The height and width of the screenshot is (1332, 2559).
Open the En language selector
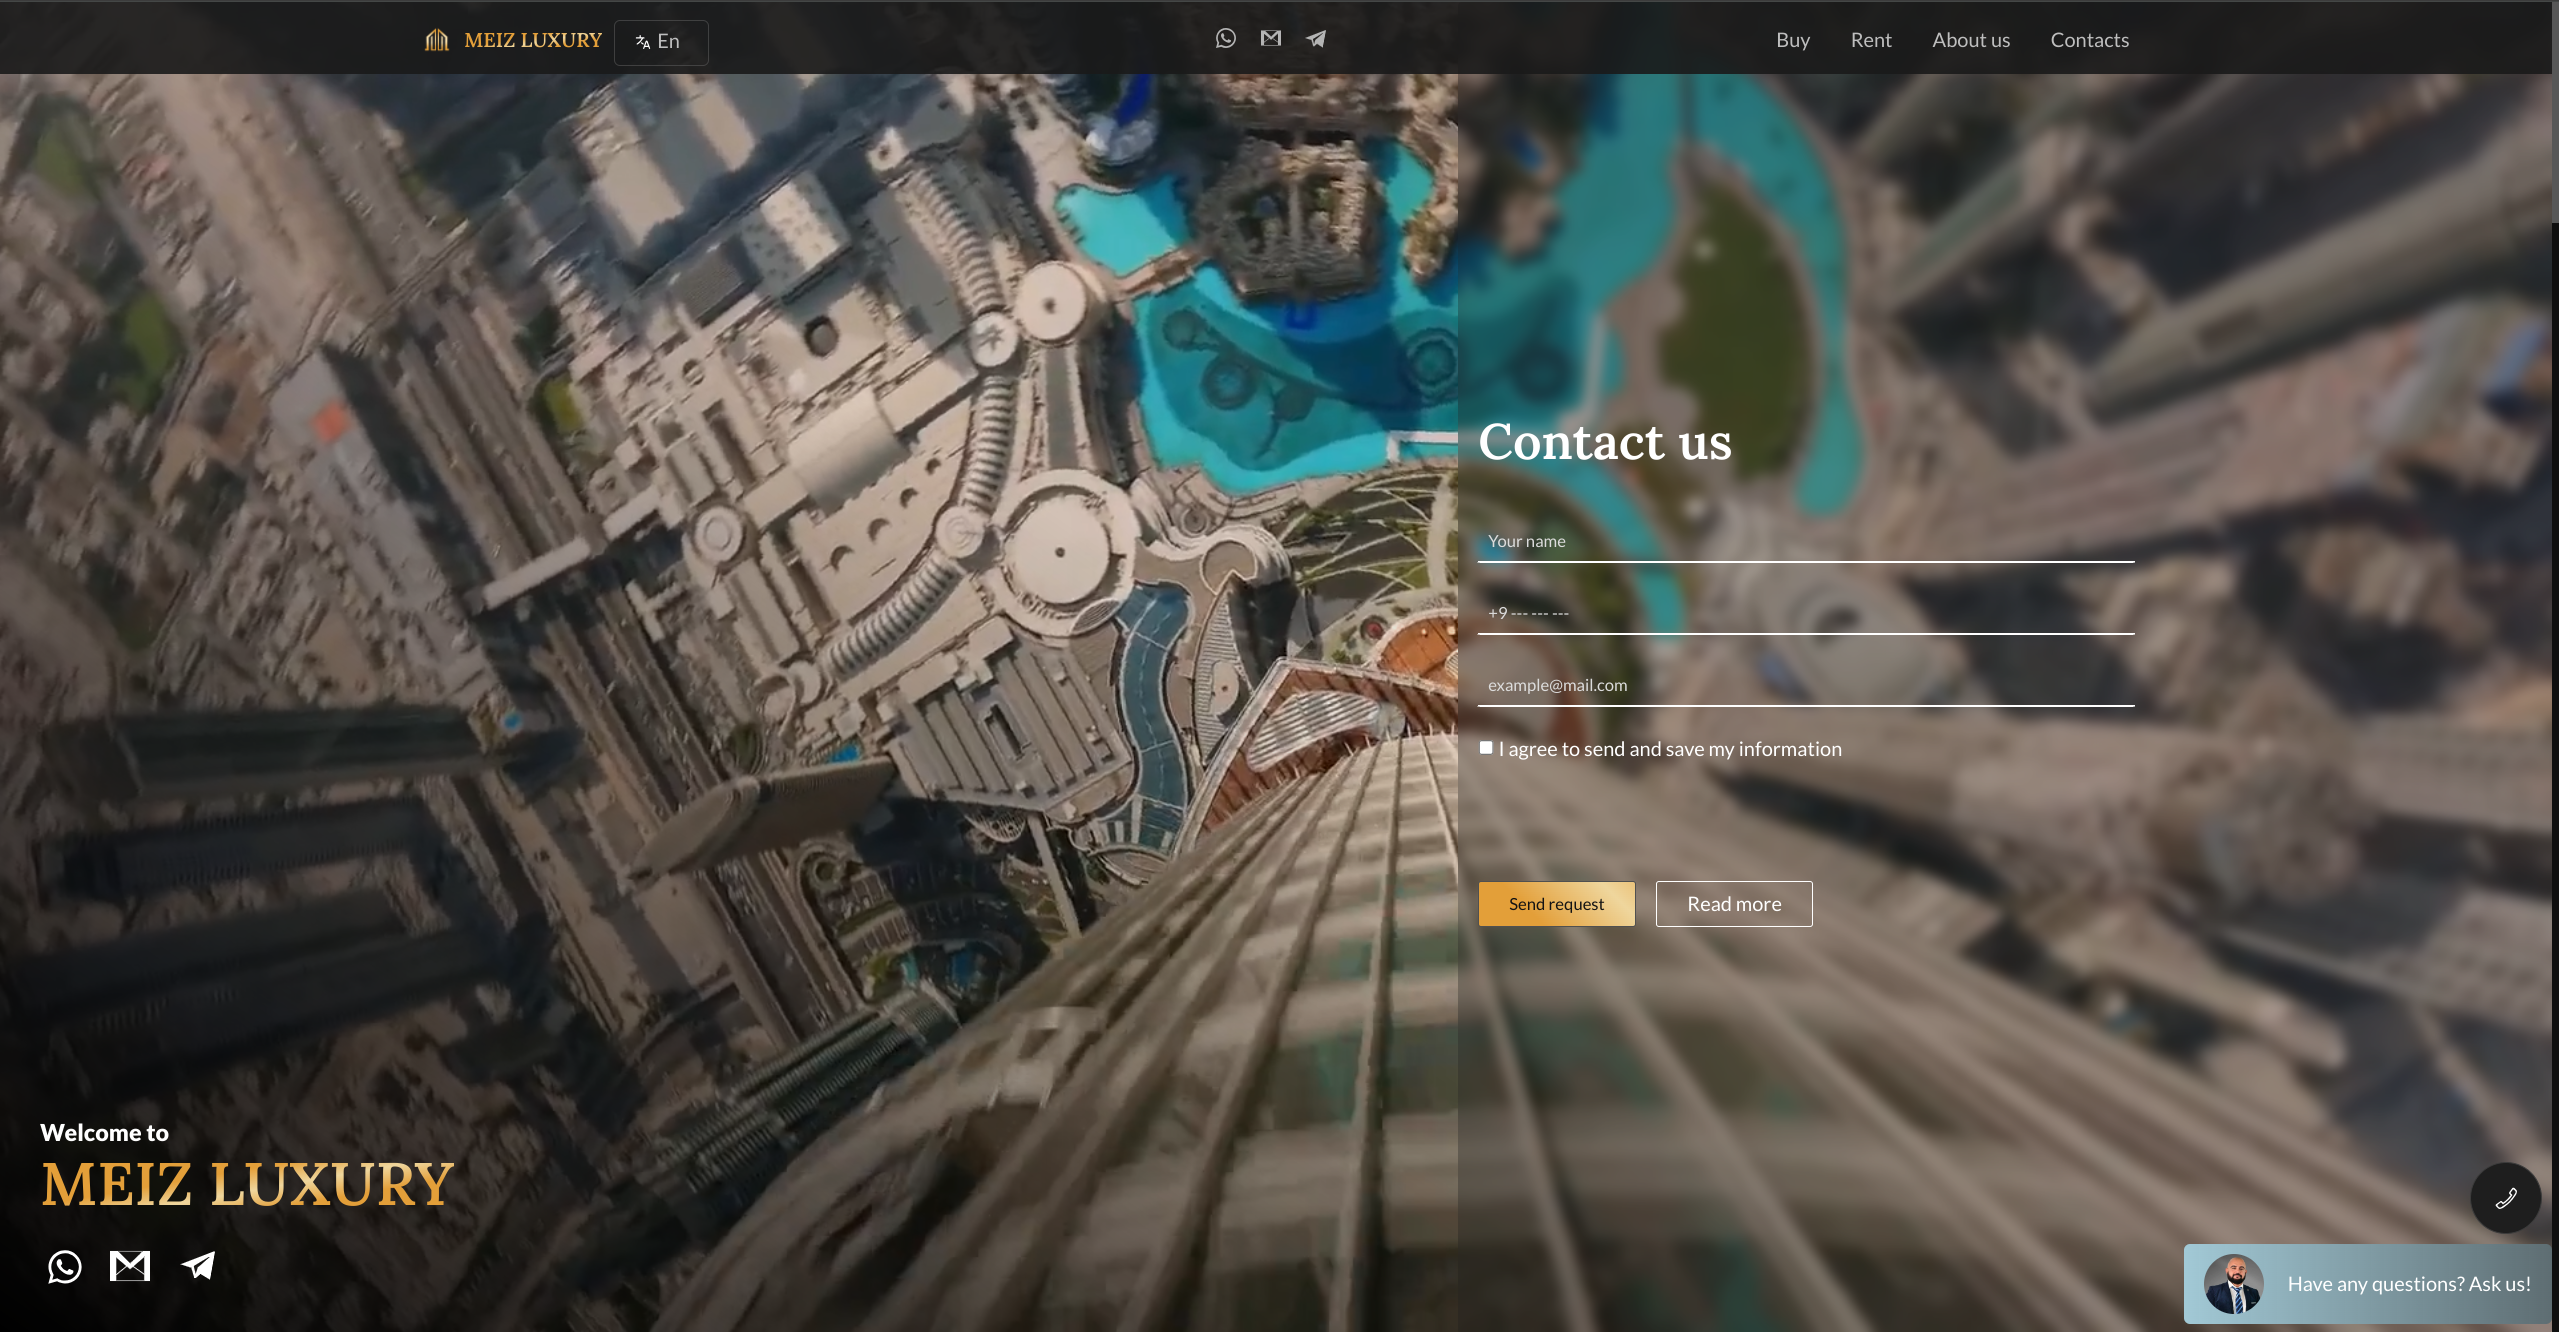pyautogui.click(x=661, y=42)
